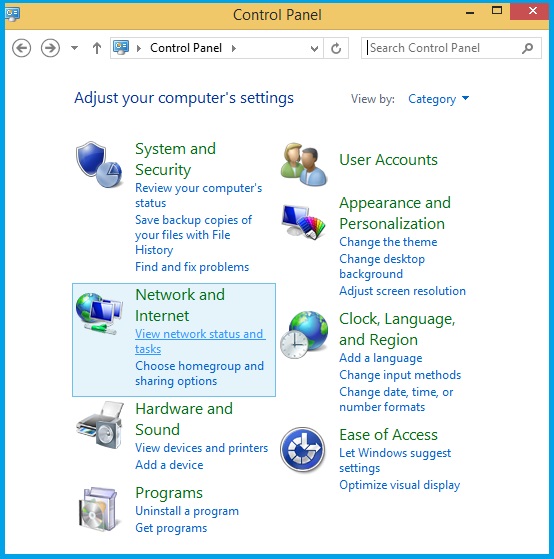The height and width of the screenshot is (559, 554).
Task: Open Appearance and Personalization heading
Action: coord(395,213)
